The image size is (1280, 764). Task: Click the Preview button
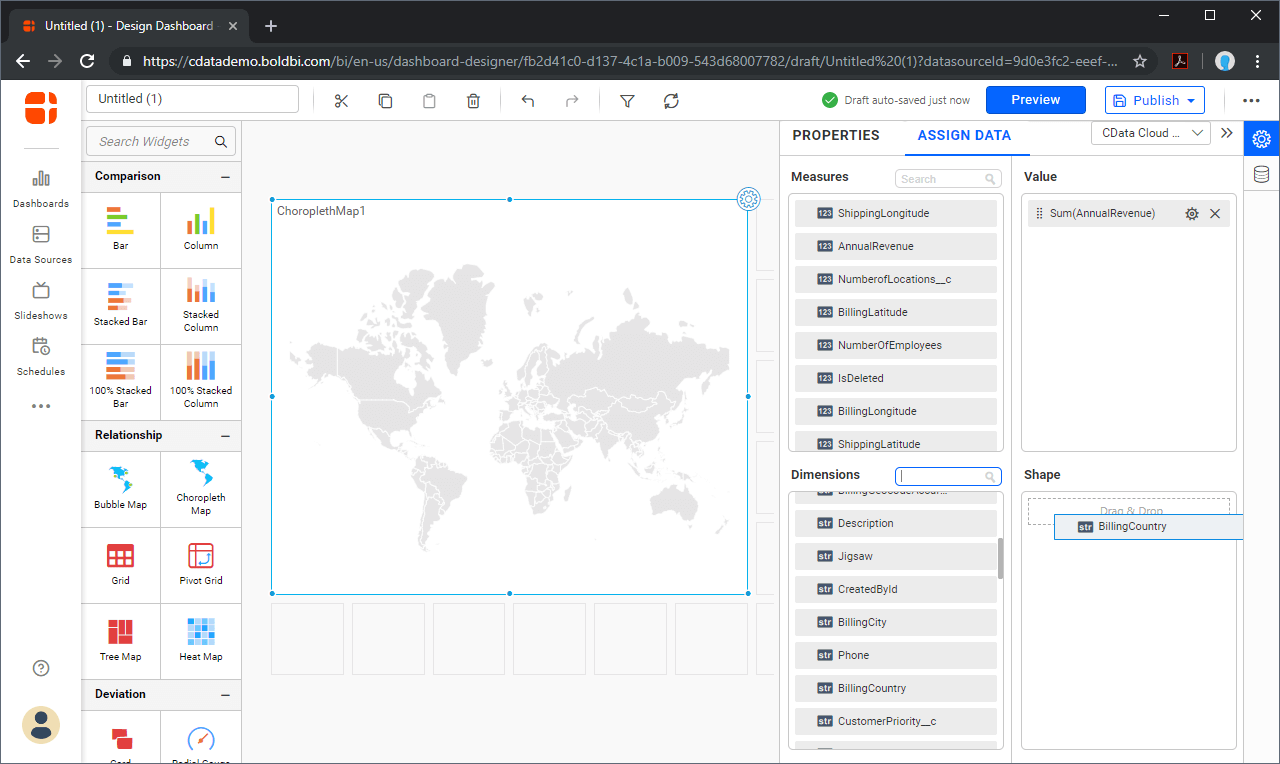(1035, 100)
